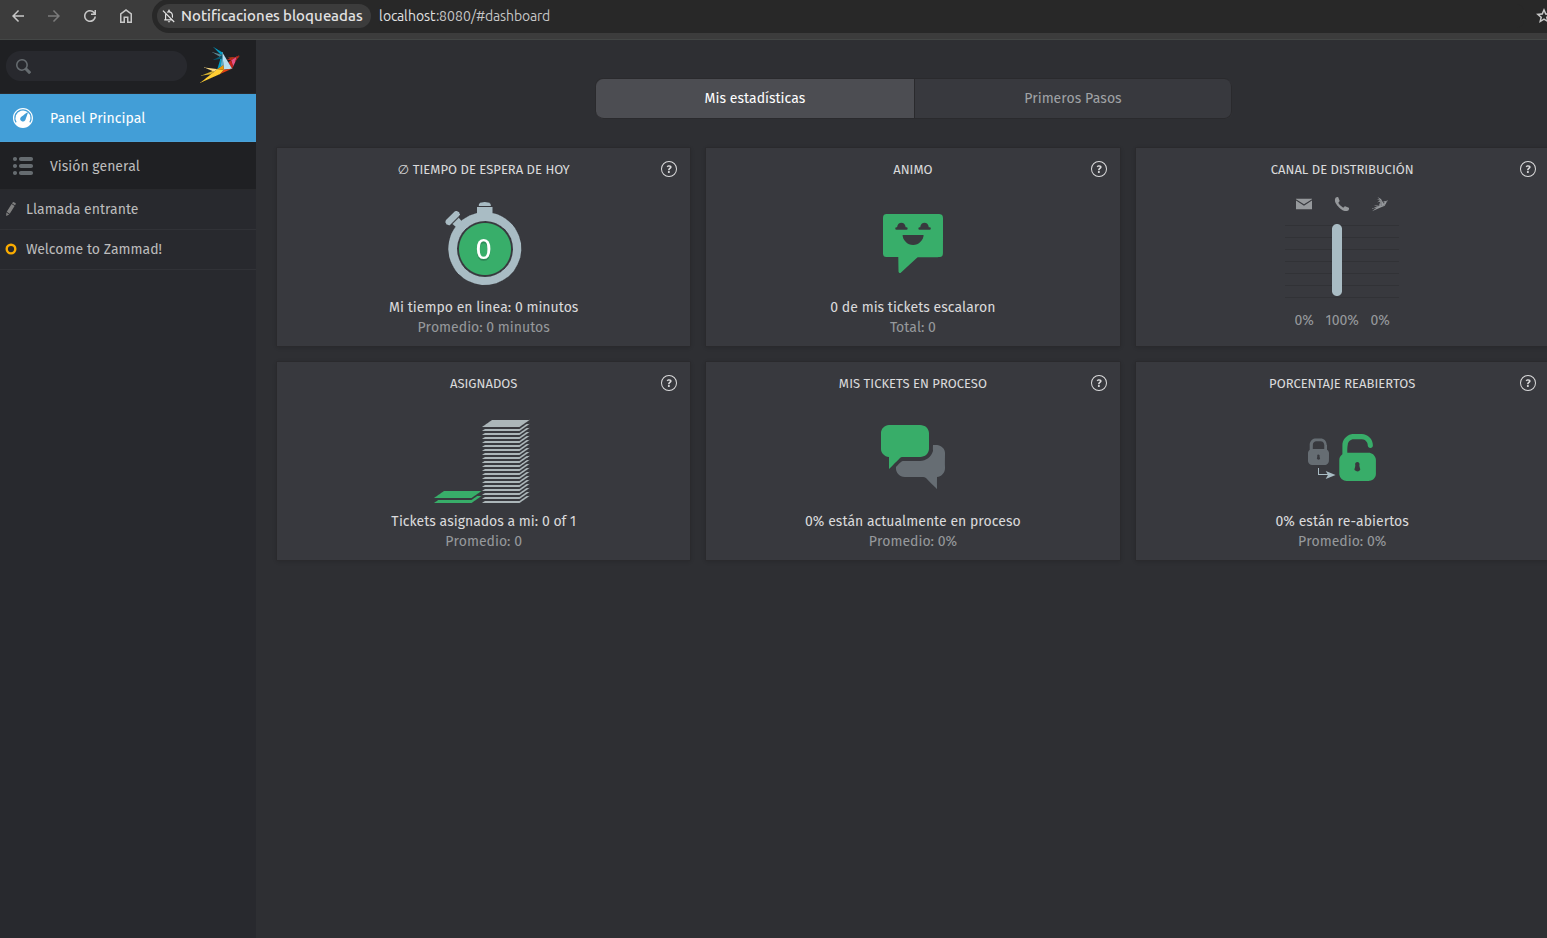Click the green smiley mood icon
This screenshot has height=938, width=1547.
[x=912, y=241]
